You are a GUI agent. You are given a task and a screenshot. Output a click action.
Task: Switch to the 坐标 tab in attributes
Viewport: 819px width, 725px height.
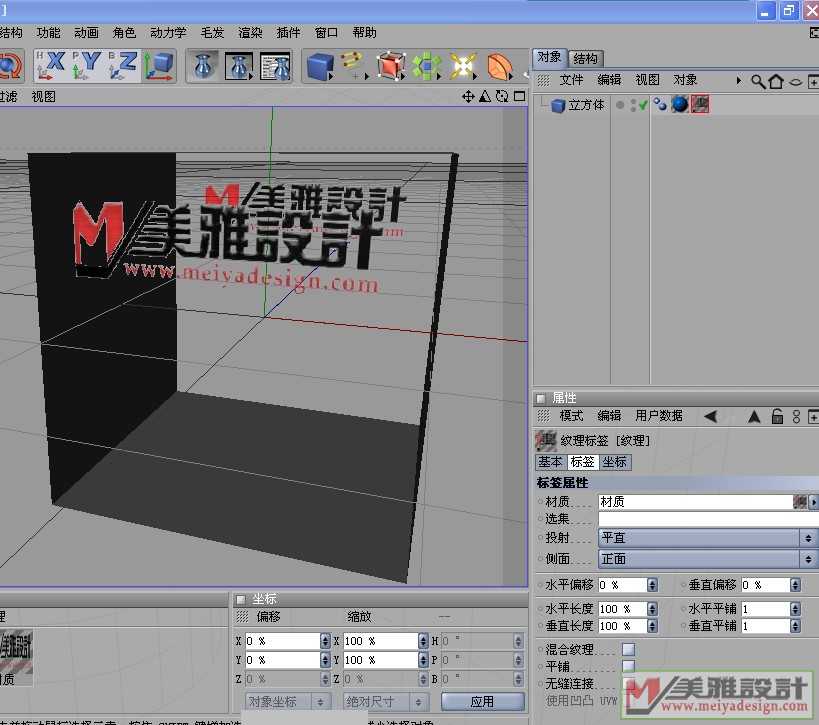[614, 462]
